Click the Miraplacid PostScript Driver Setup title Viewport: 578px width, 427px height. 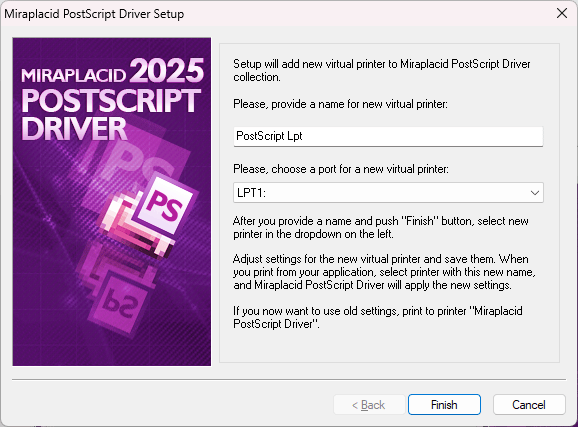pyautogui.click(x=94, y=14)
